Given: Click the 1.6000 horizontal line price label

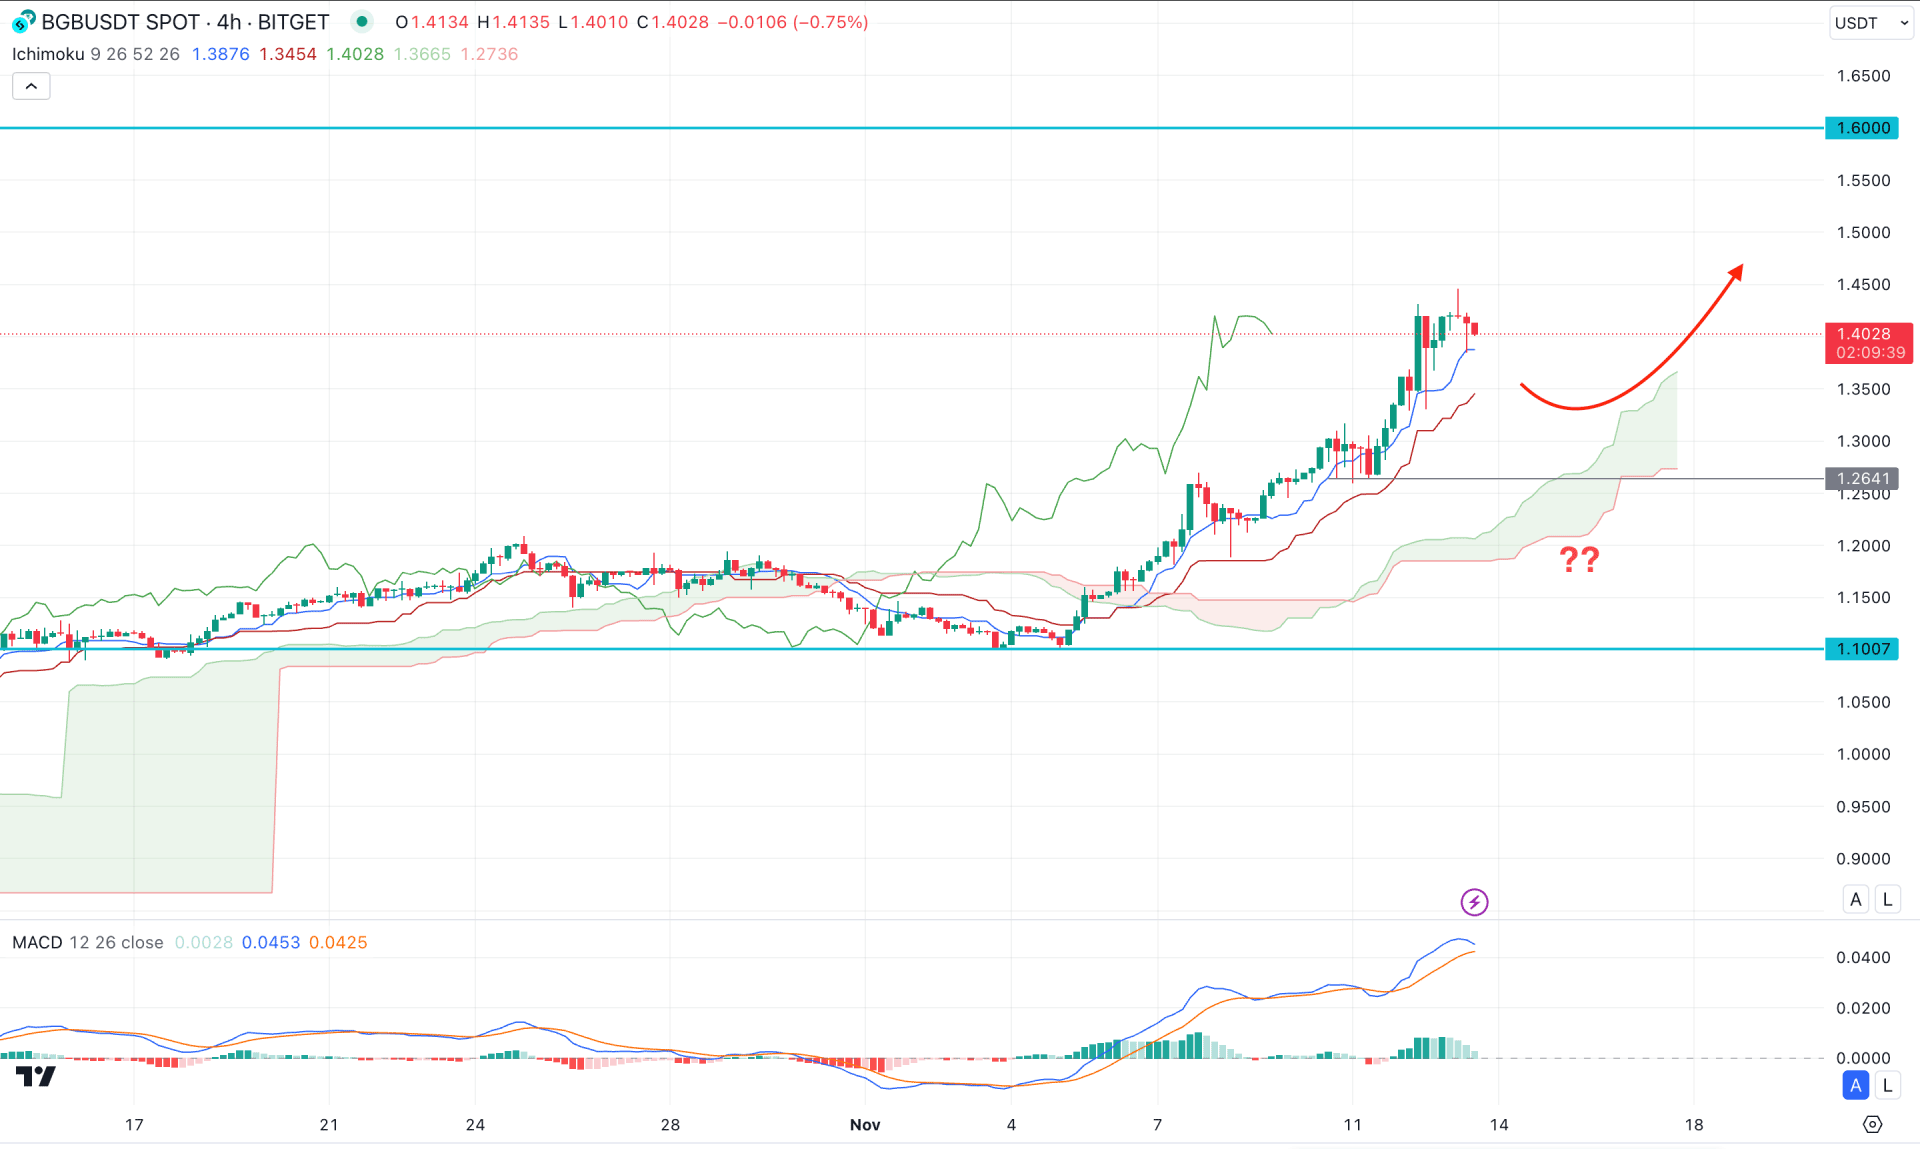Looking at the screenshot, I should tap(1862, 128).
